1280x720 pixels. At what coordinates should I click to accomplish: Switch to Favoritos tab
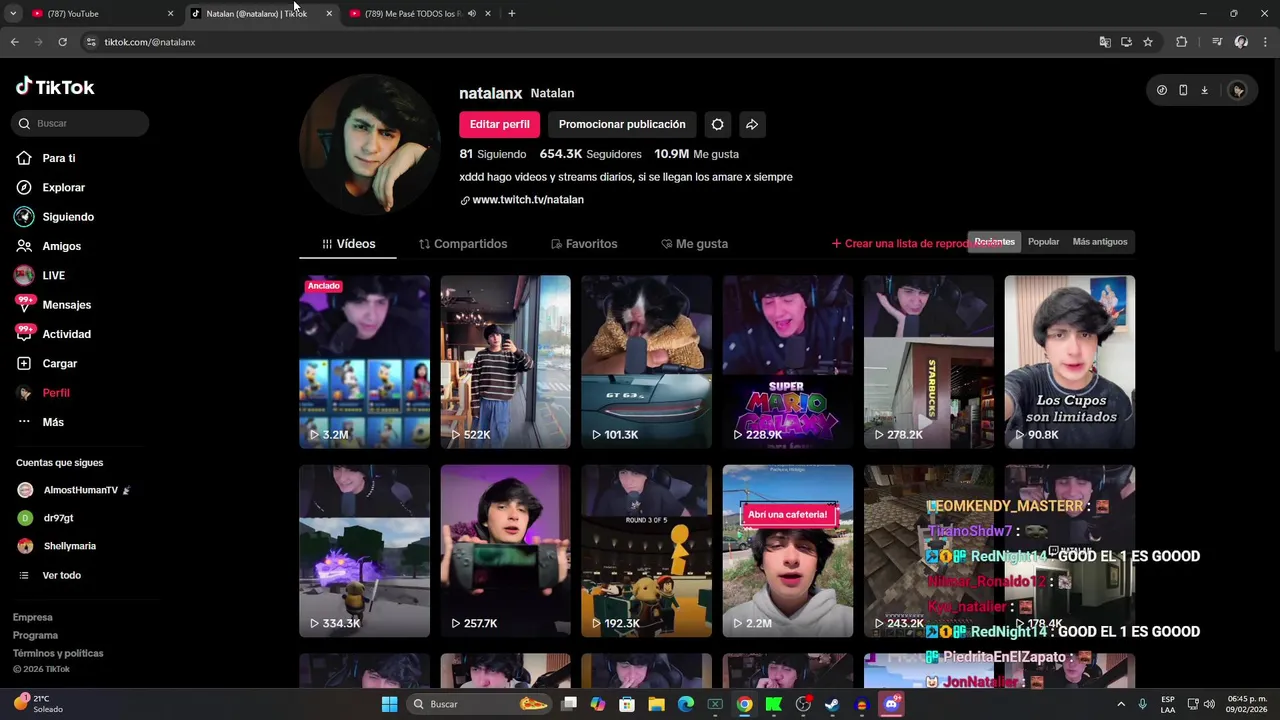coord(584,244)
